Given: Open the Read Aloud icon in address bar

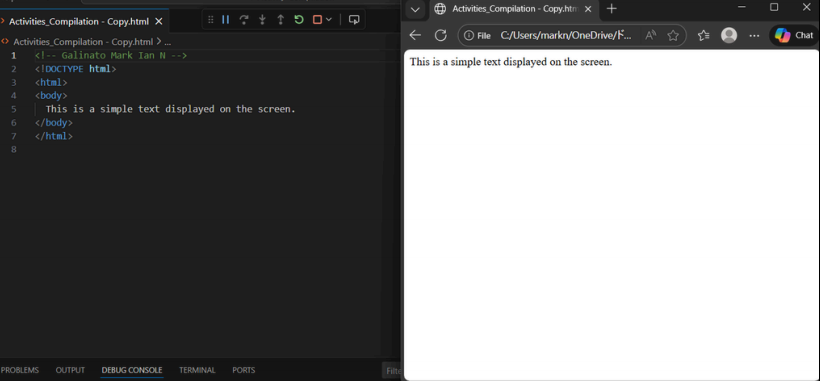Looking at the screenshot, I should pyautogui.click(x=651, y=36).
